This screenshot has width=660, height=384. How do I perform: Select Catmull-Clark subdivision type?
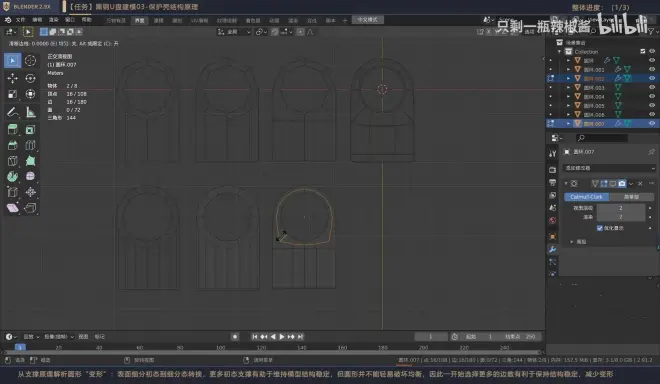pyautogui.click(x=586, y=197)
